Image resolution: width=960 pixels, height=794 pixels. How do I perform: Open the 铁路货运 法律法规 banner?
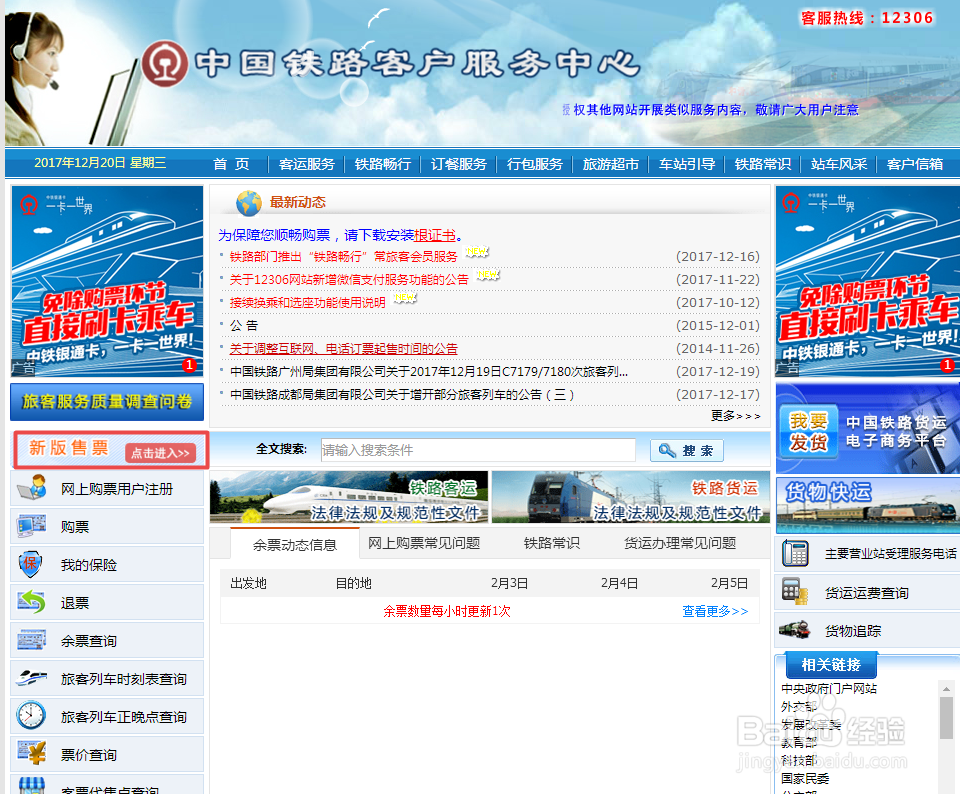(631, 496)
